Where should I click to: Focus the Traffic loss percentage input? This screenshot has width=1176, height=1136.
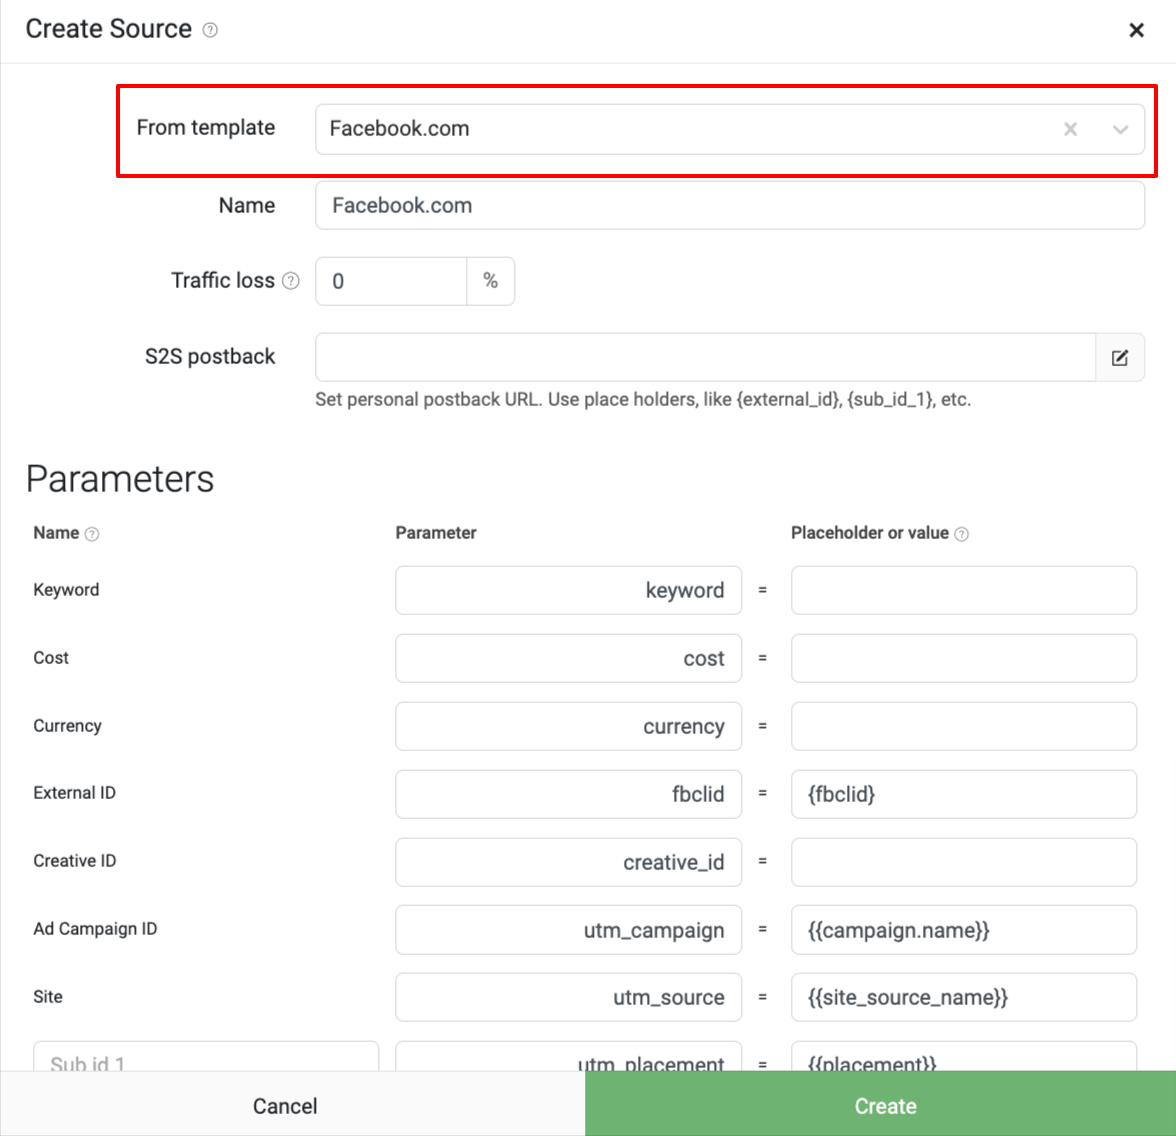coord(391,281)
